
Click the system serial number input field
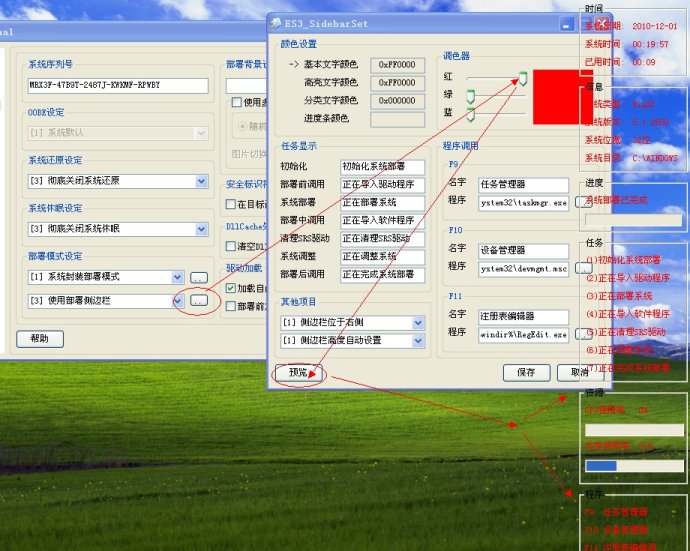coord(118,85)
